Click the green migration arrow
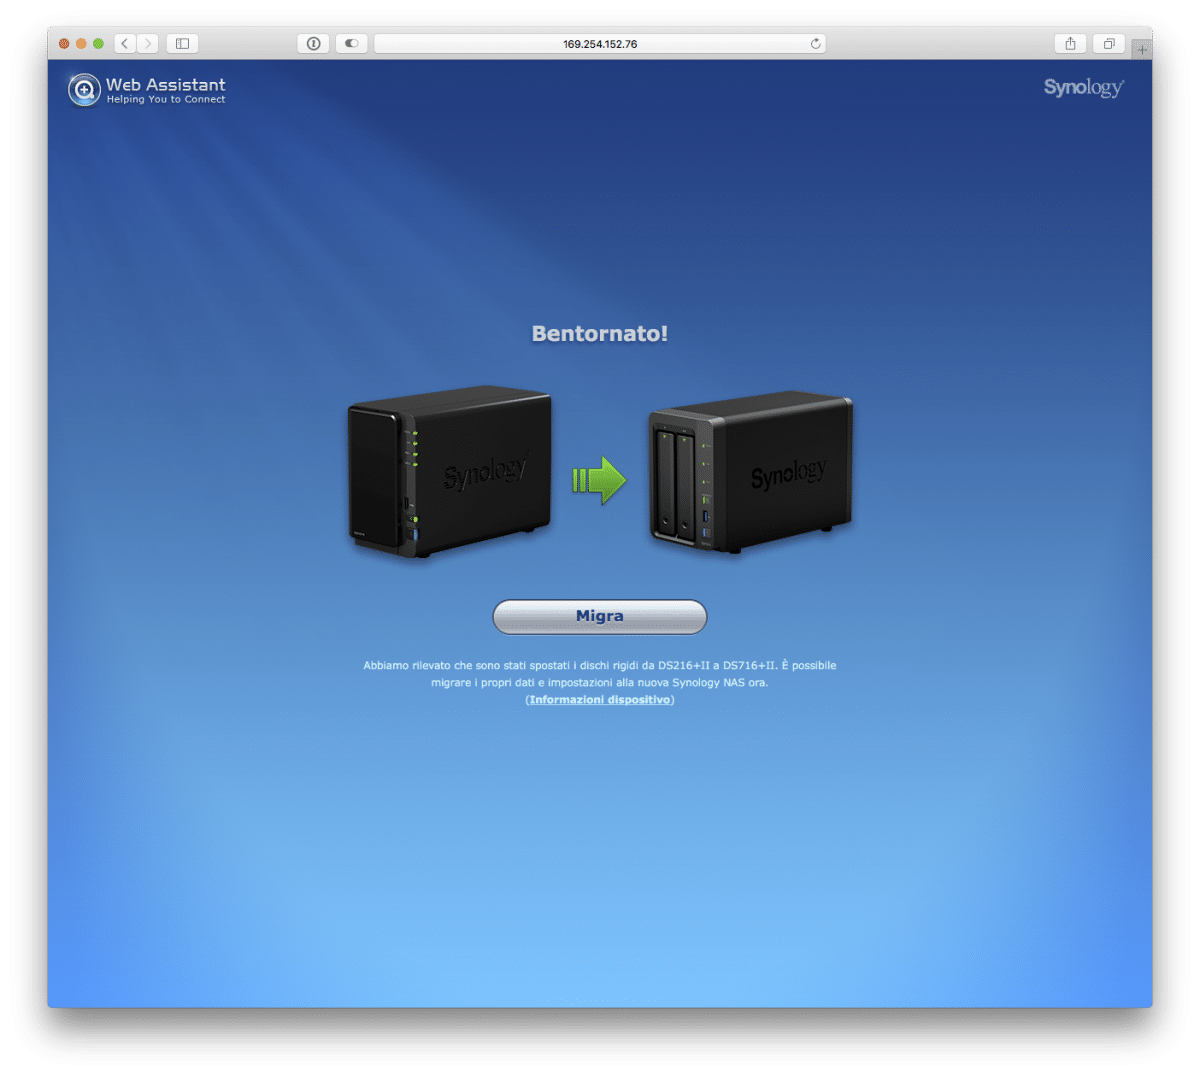This screenshot has width=1200, height=1076. (x=599, y=481)
